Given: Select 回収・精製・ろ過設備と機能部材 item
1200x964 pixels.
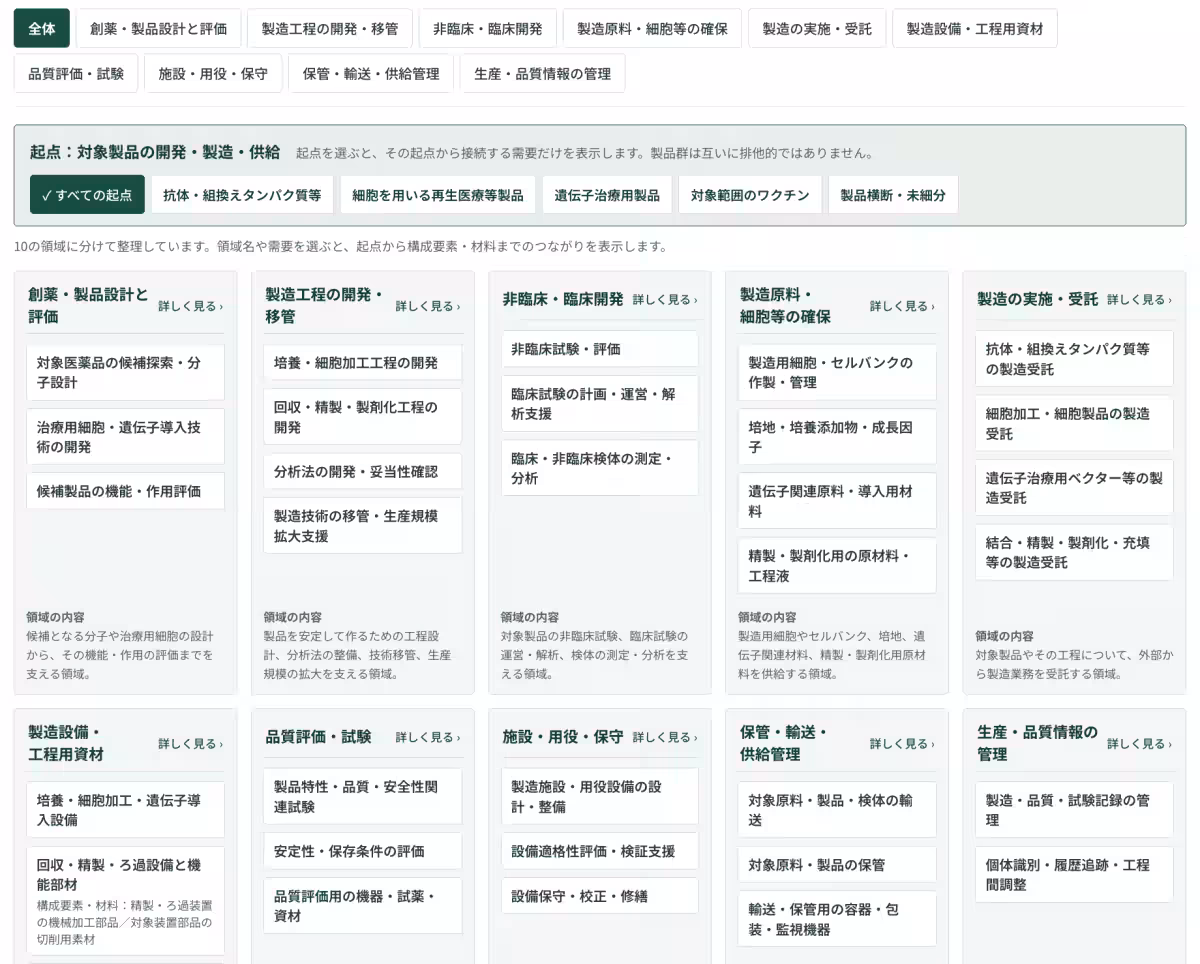Looking at the screenshot, I should tap(126, 901).
